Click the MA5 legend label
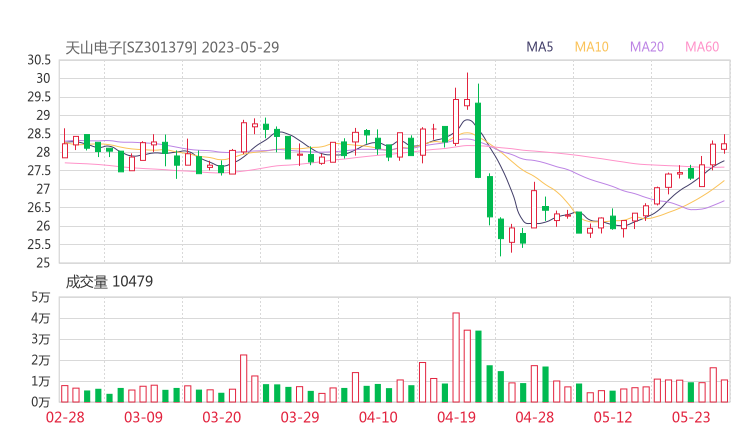740x440 pixels. pyautogui.click(x=539, y=47)
